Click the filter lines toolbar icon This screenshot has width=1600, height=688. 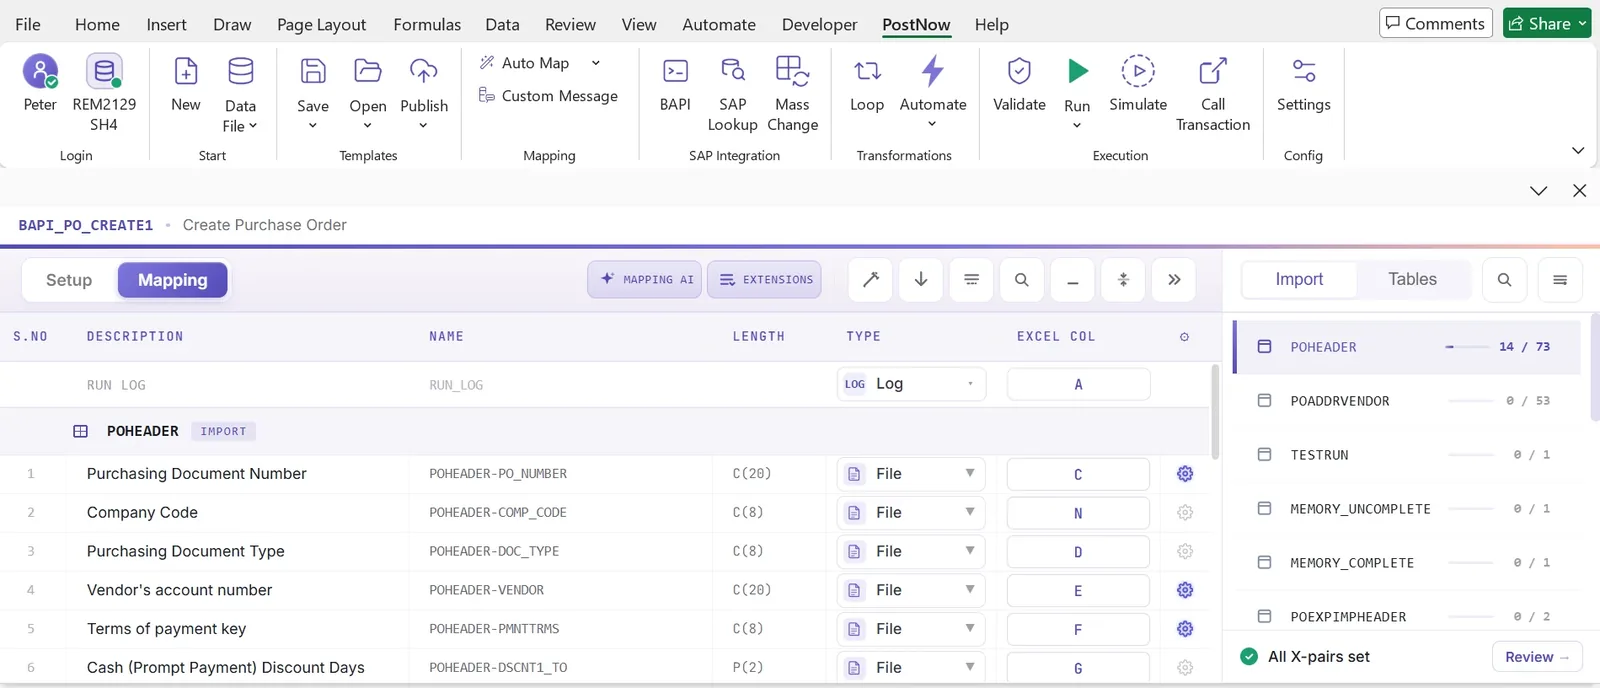tap(971, 280)
